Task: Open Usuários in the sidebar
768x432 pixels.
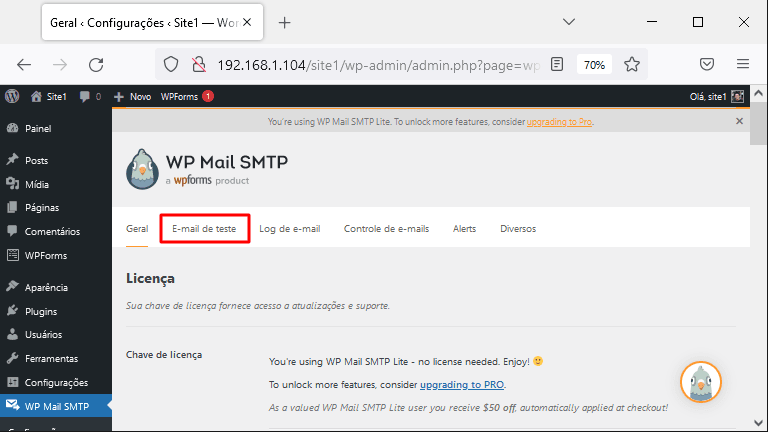Action: point(43,335)
